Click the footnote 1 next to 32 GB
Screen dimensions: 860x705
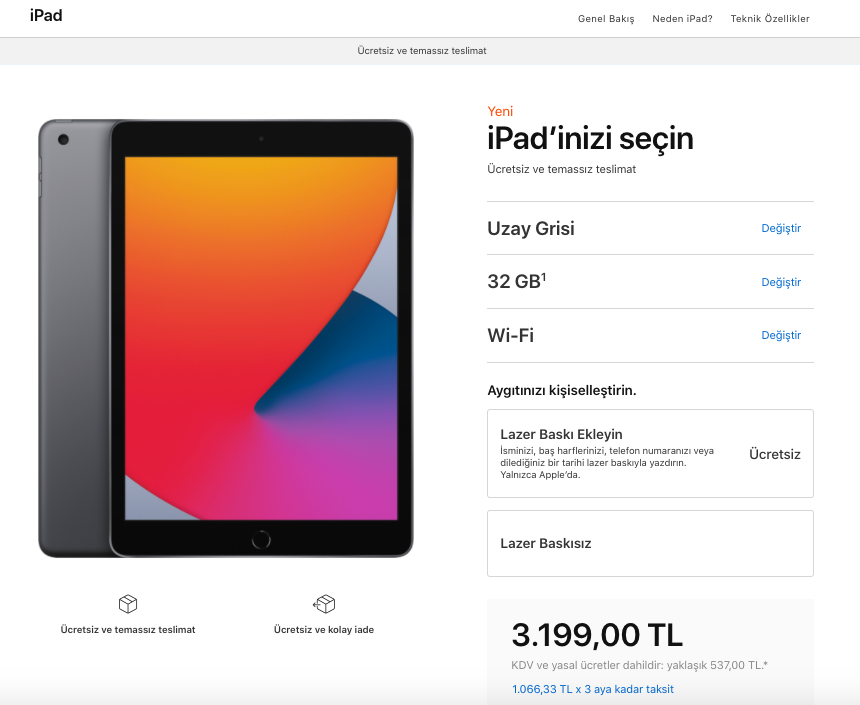(x=544, y=276)
